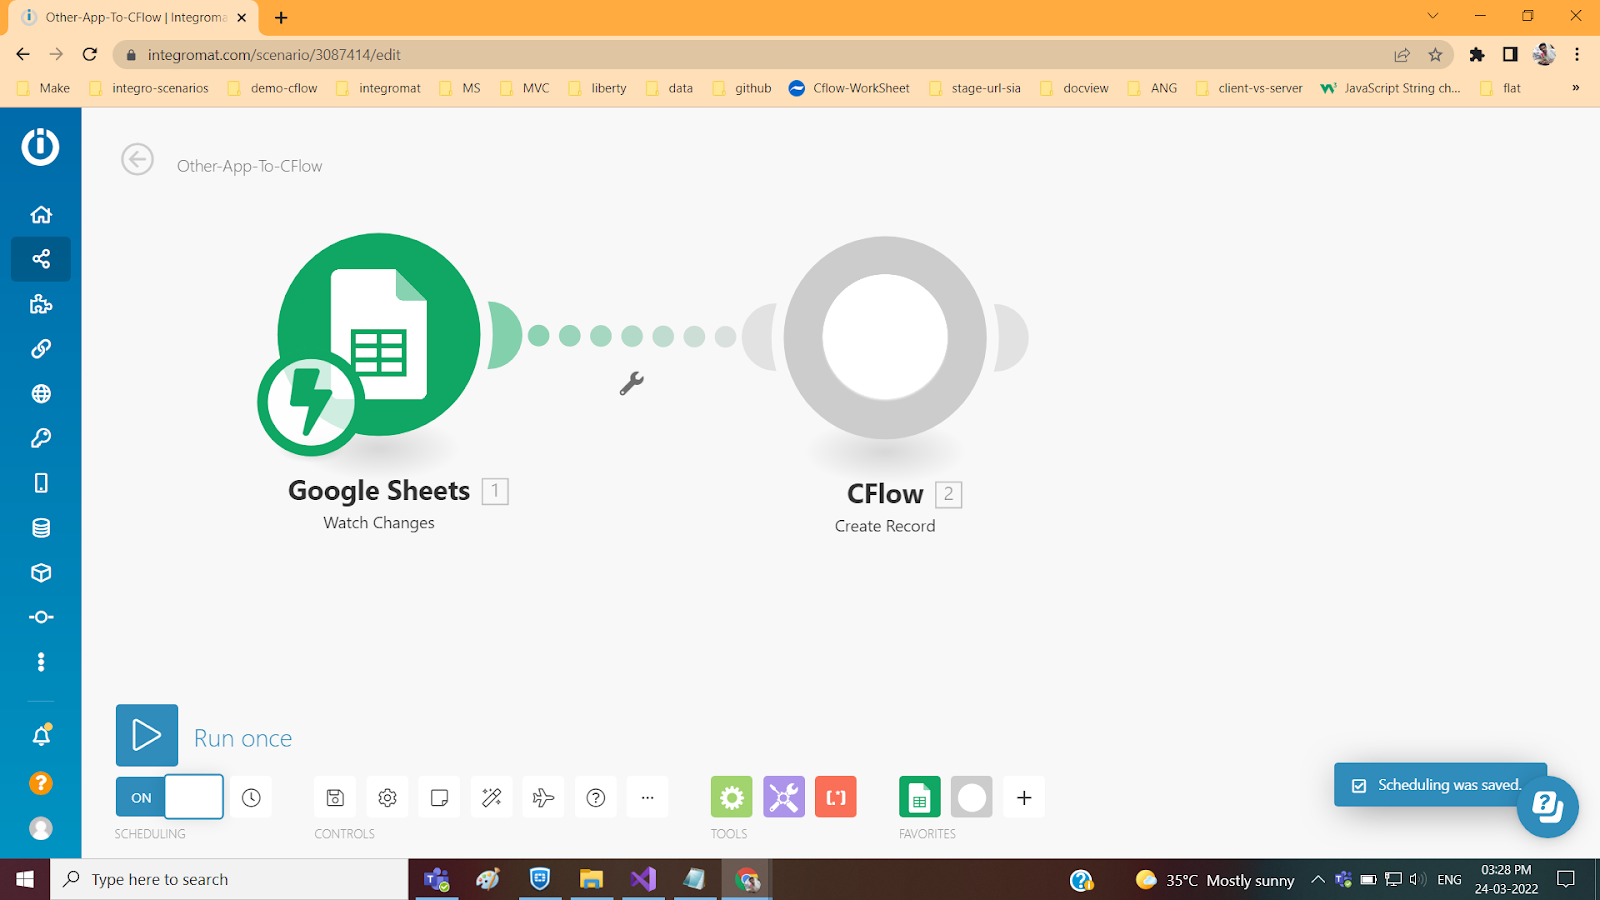Viewport: 1600px width, 900px height.
Task: Toggle scheduling ON switch off
Action: 169,797
